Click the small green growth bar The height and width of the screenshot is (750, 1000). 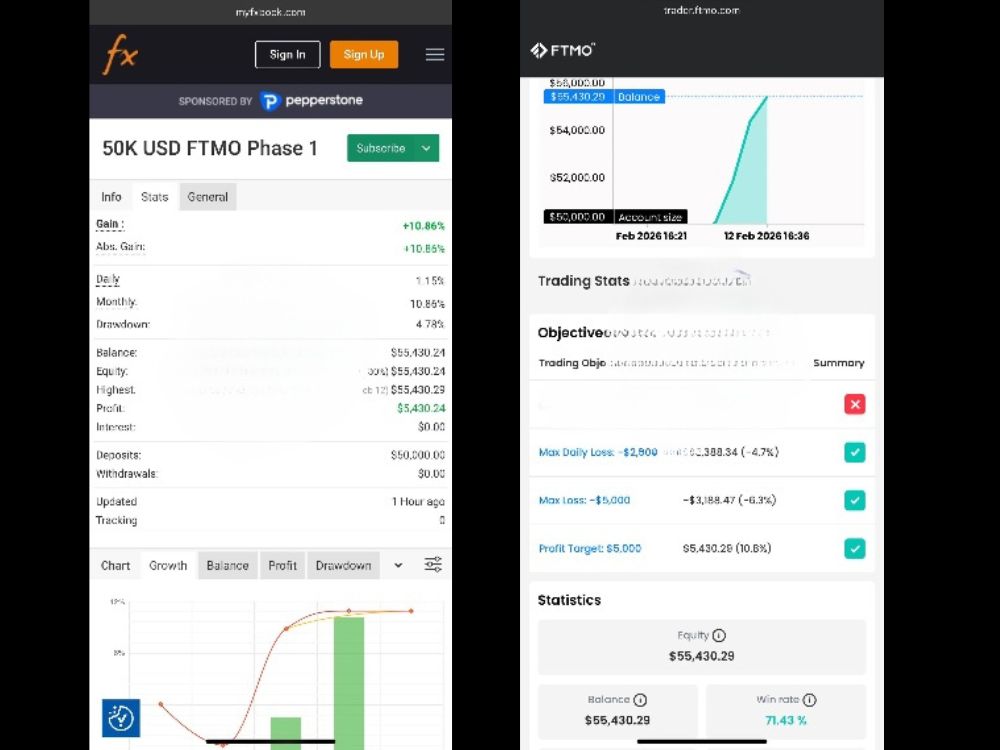click(x=286, y=733)
